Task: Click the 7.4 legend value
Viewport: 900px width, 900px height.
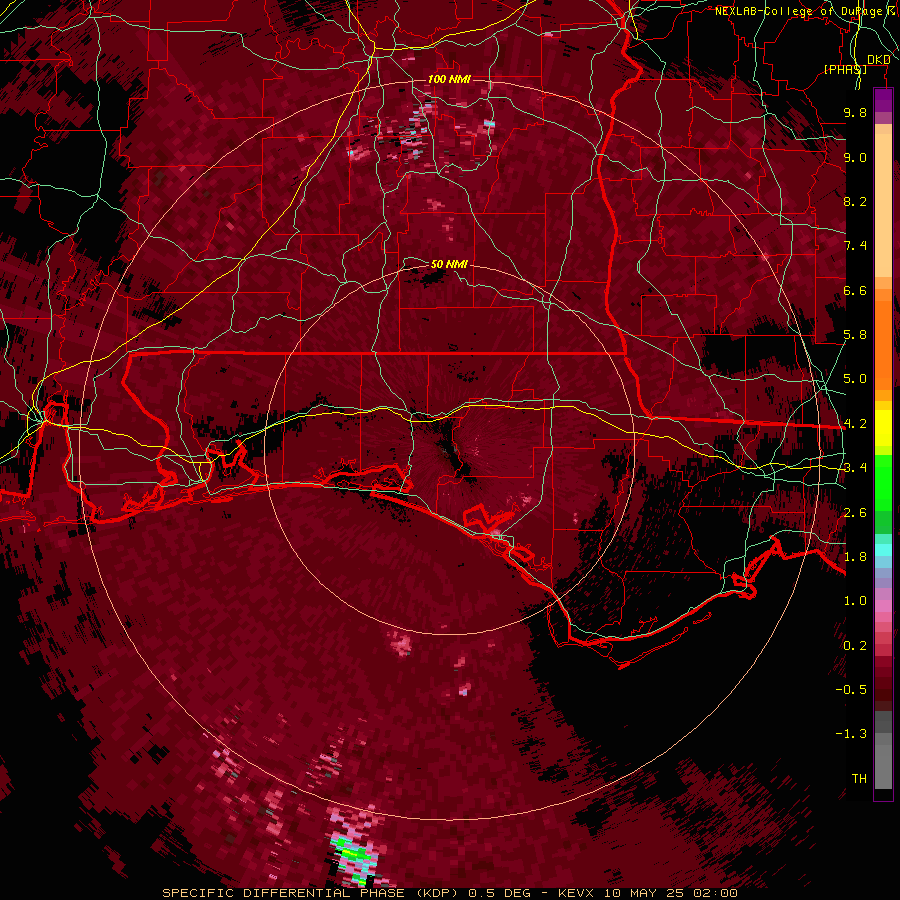Action: coord(855,246)
